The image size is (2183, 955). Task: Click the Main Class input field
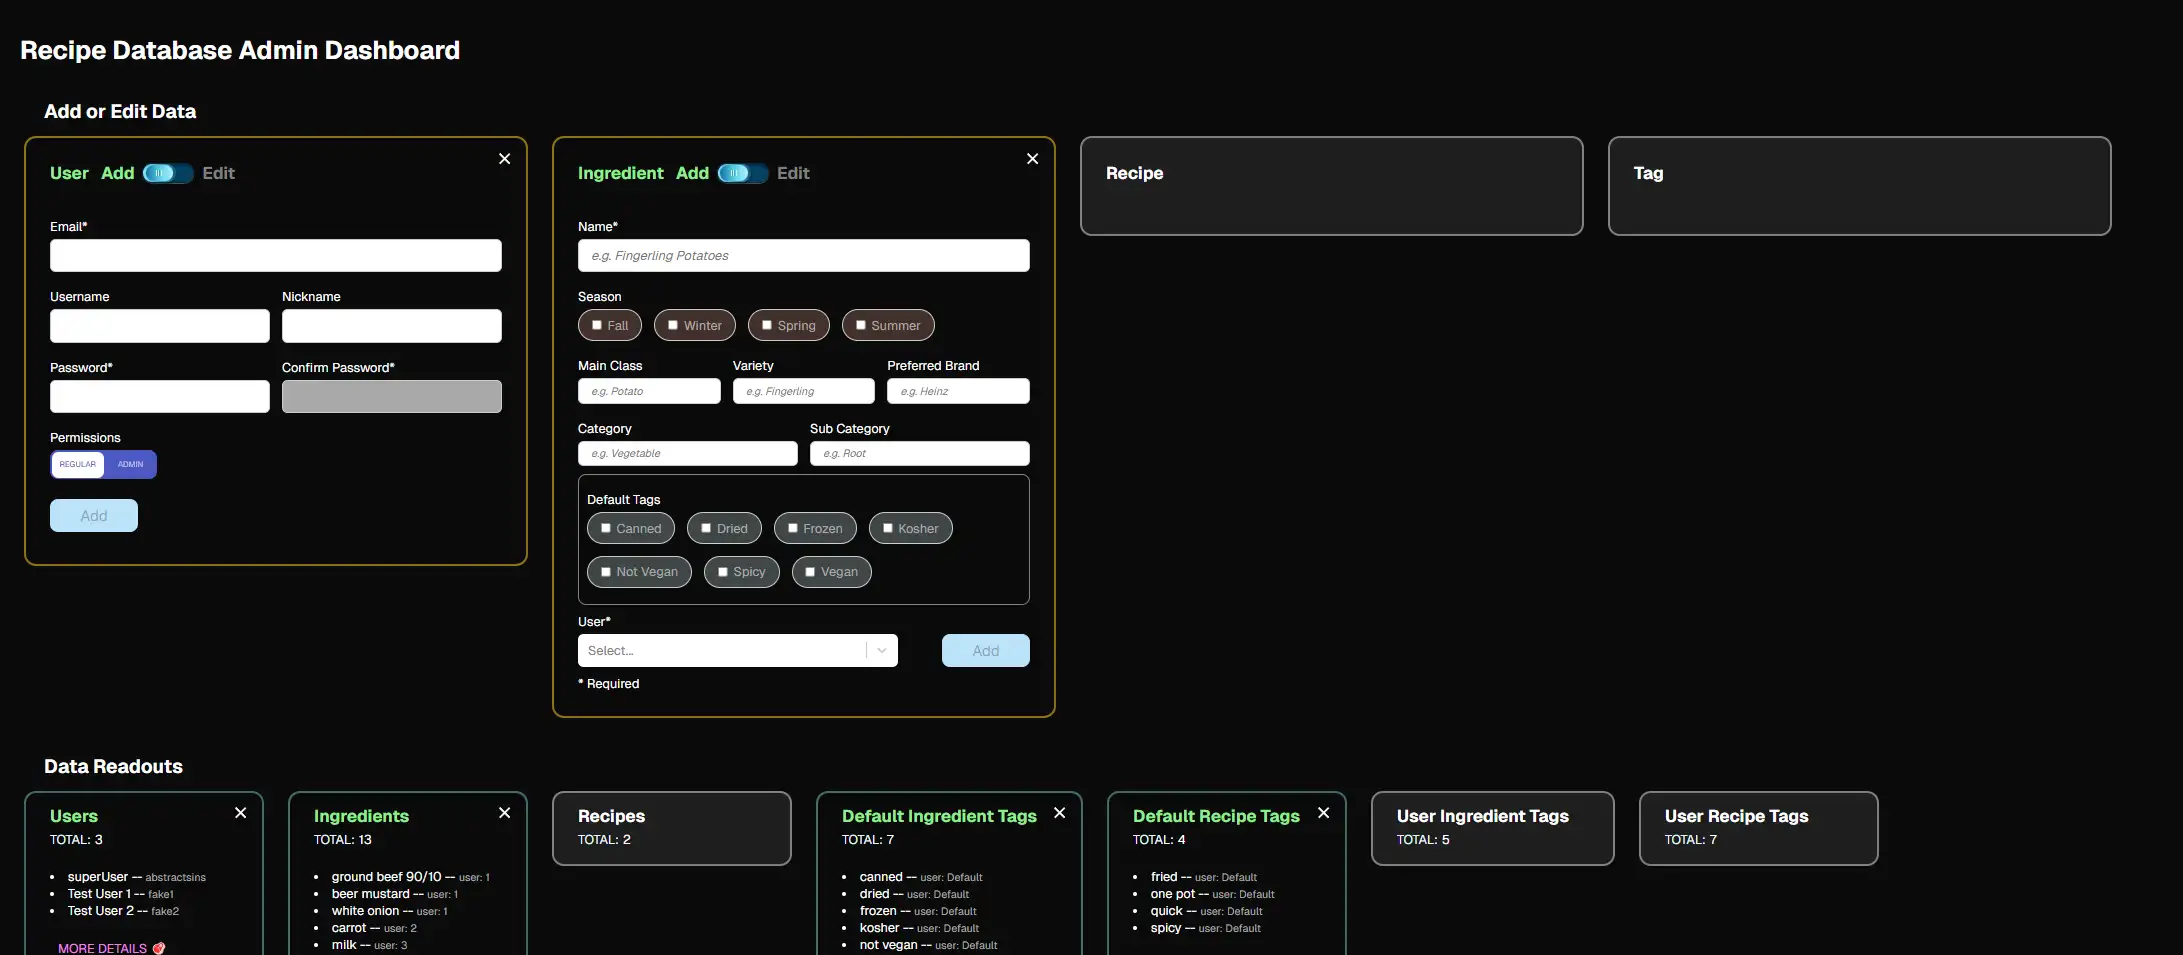coord(649,391)
